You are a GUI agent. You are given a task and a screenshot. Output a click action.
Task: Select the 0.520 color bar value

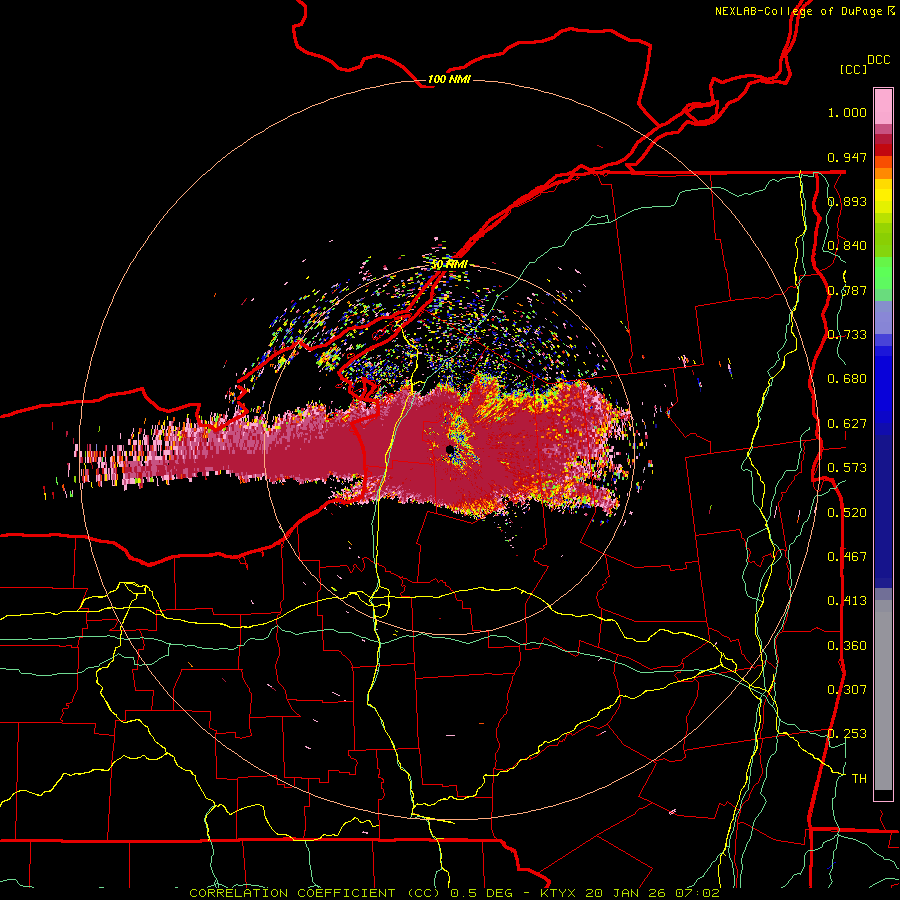pos(847,513)
